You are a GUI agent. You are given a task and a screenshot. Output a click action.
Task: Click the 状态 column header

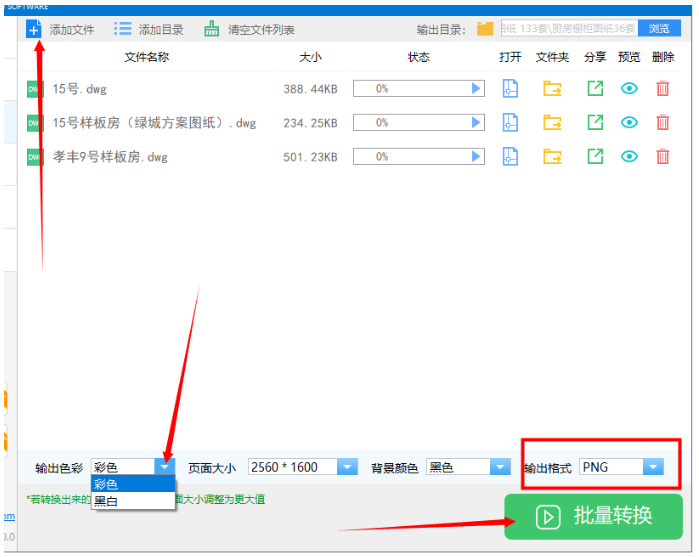pos(419,57)
